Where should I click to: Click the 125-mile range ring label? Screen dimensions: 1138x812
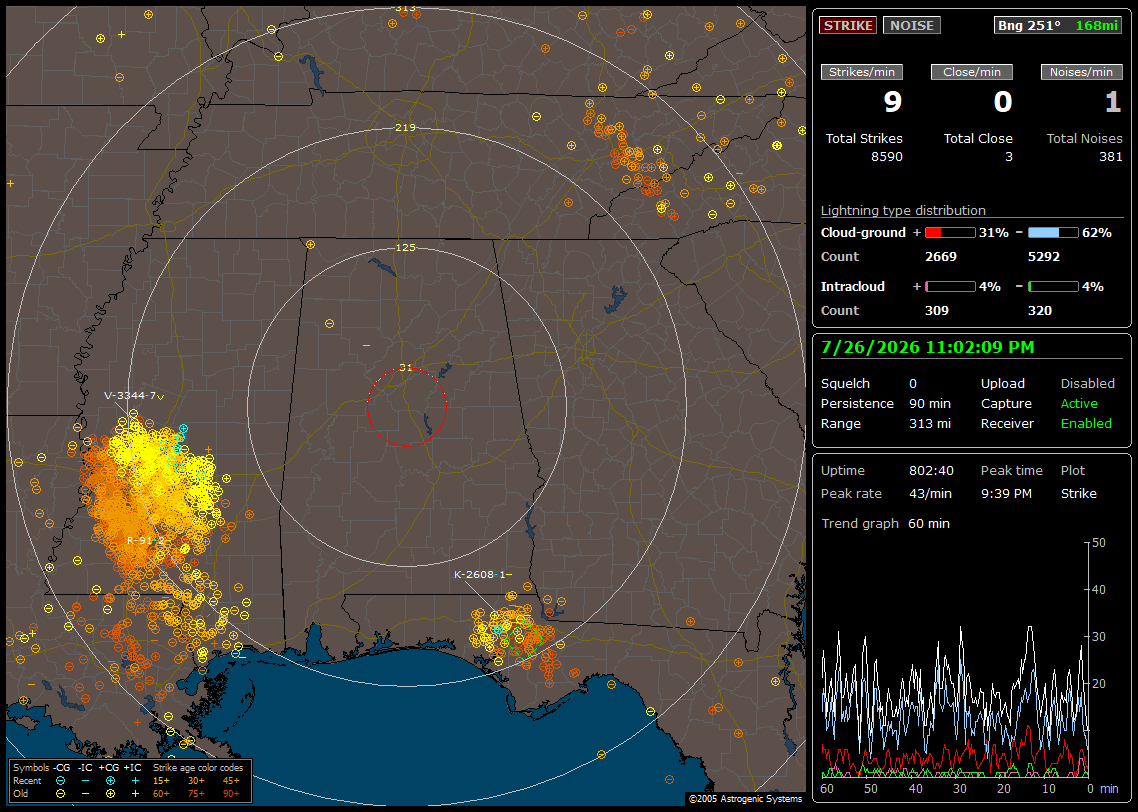(x=405, y=247)
